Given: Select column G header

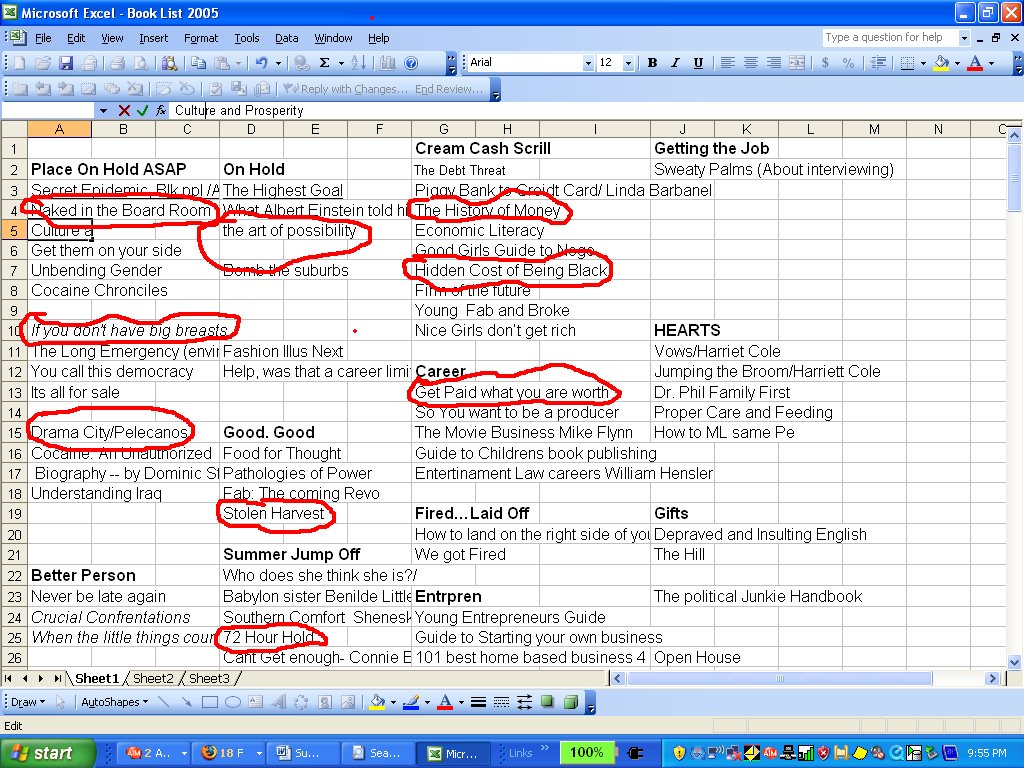Looking at the screenshot, I should coord(443,129).
